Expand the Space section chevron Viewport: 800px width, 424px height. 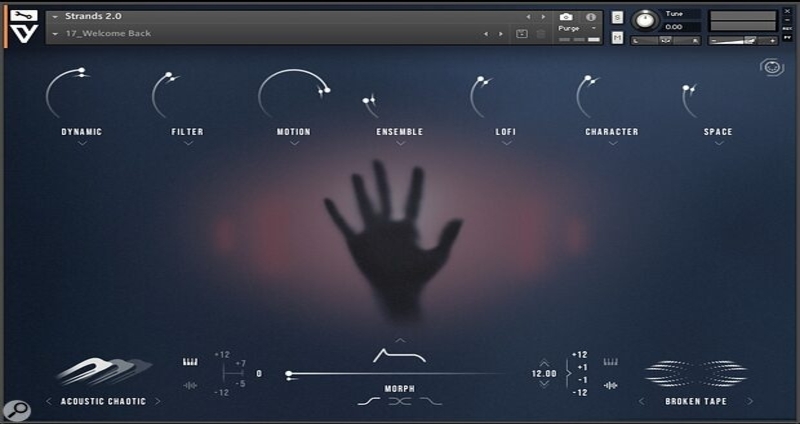719,144
